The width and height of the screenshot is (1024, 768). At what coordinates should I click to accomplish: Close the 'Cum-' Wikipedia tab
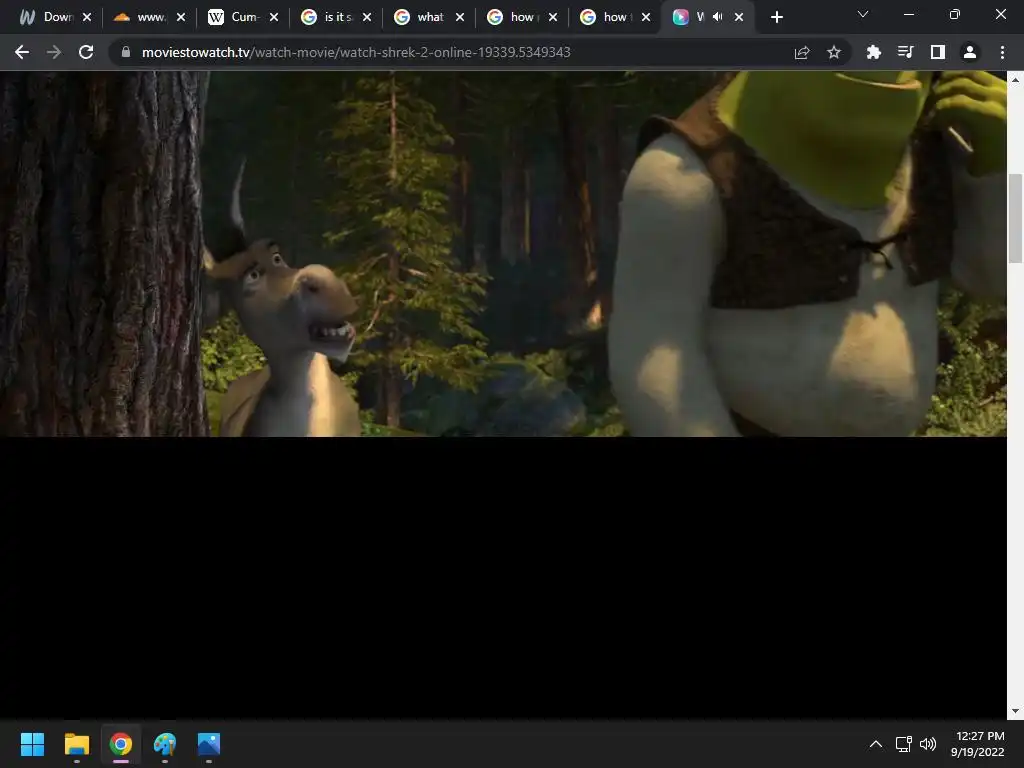pyautogui.click(x=274, y=18)
